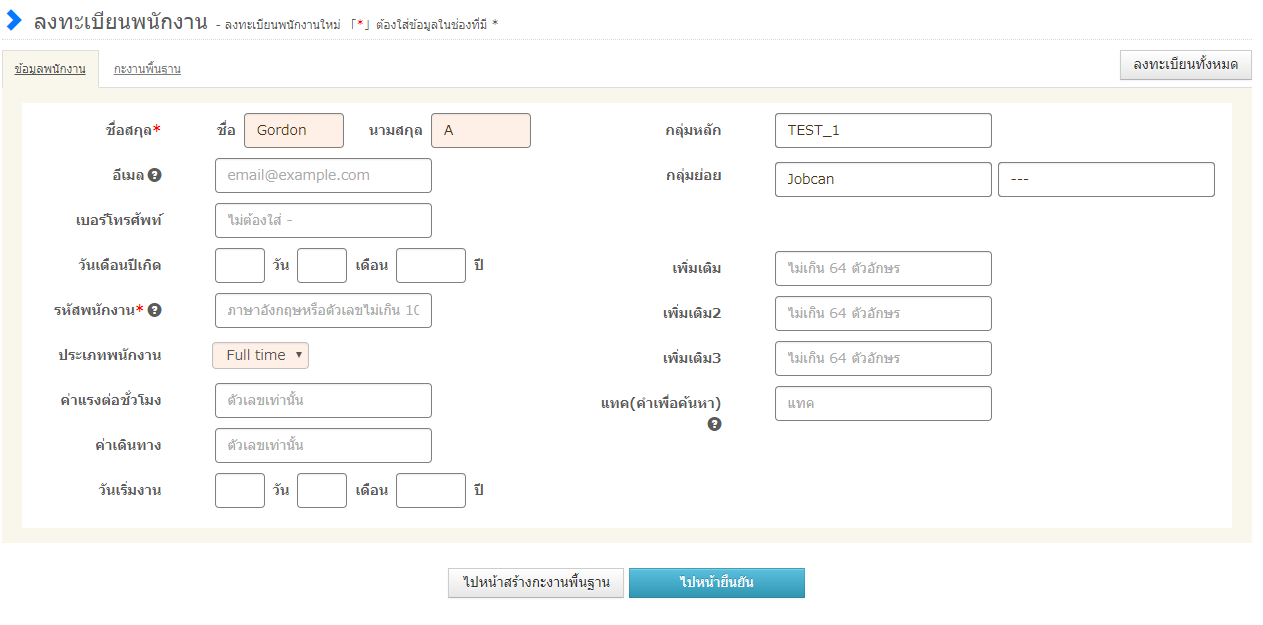Viewport: 1263px width, 625px height.
Task: Focus the first name field containing Gordon
Action: coord(293,130)
